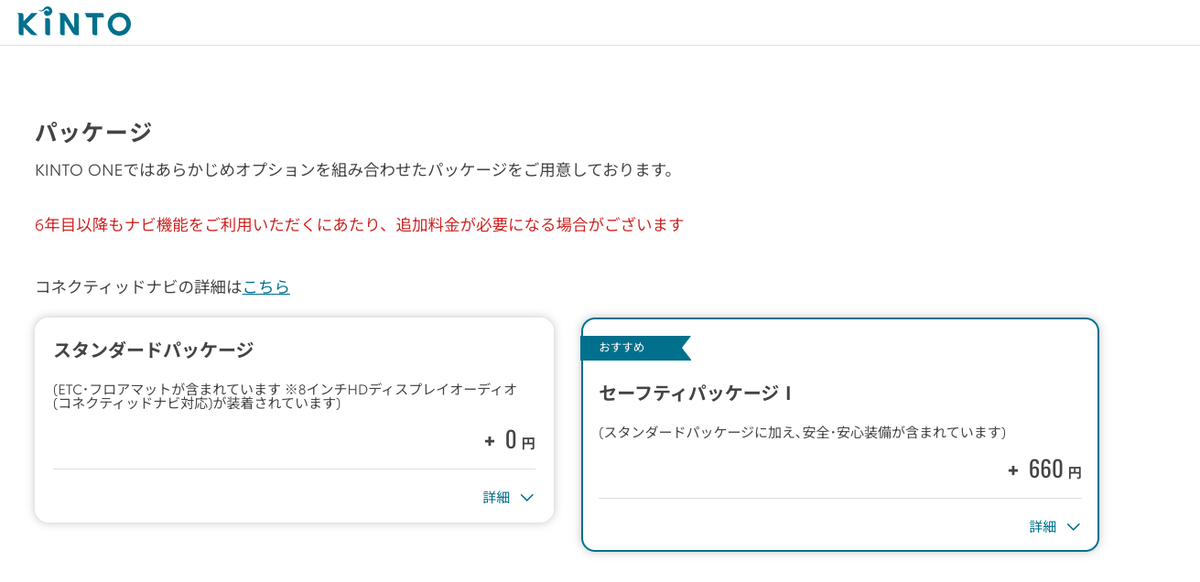Viewport: 1200px width, 582px height.
Task: Click the red navigation fee notice text
Action: coord(360,224)
